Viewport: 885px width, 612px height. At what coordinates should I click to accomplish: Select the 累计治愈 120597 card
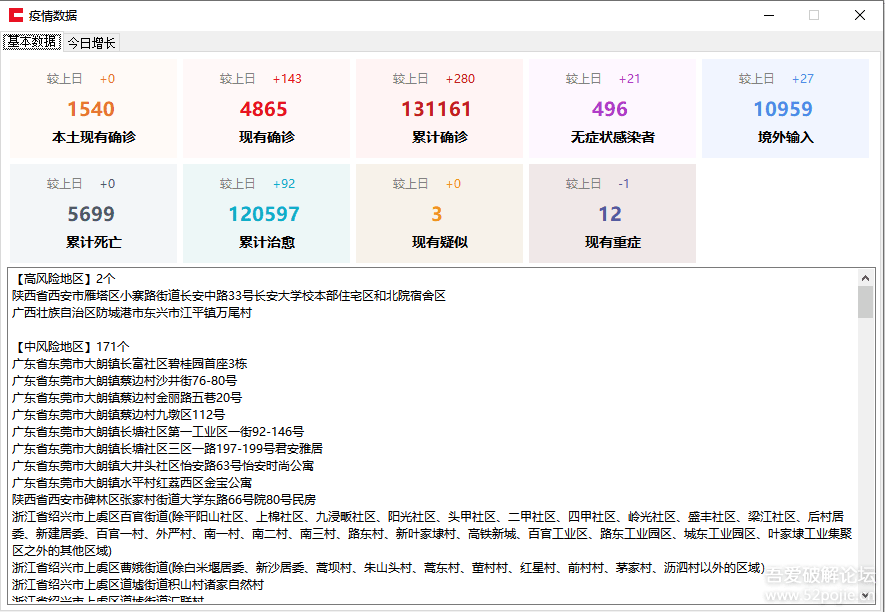(266, 213)
